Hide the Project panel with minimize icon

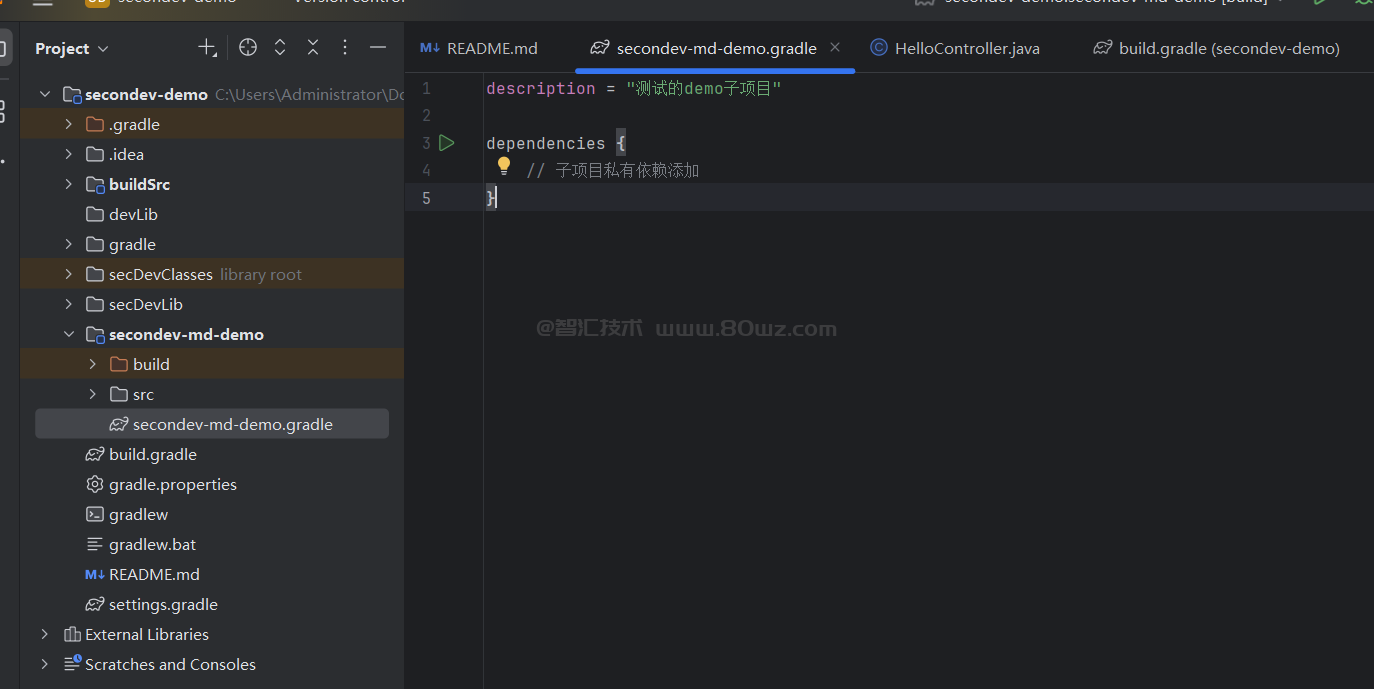click(x=378, y=48)
